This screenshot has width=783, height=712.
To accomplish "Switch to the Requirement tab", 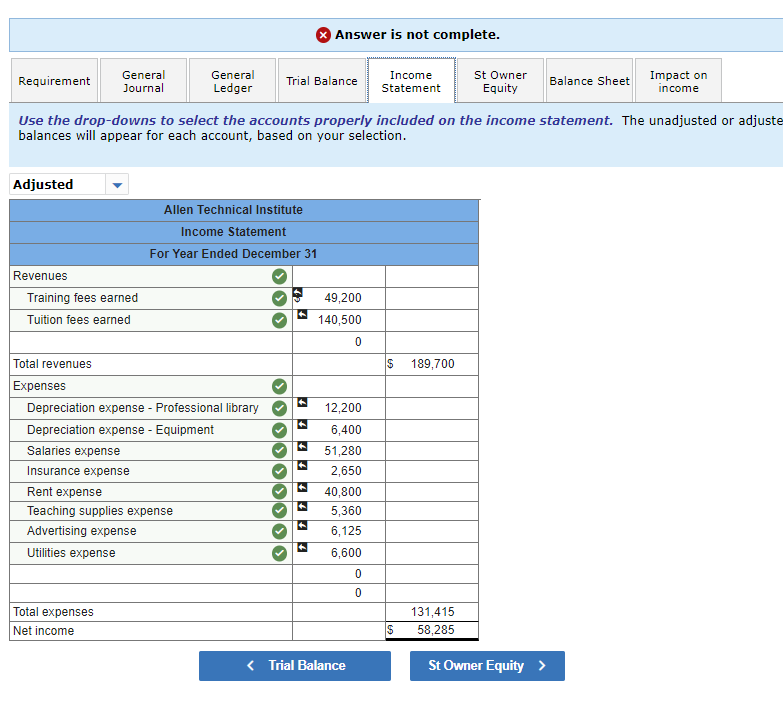I will 54,81.
